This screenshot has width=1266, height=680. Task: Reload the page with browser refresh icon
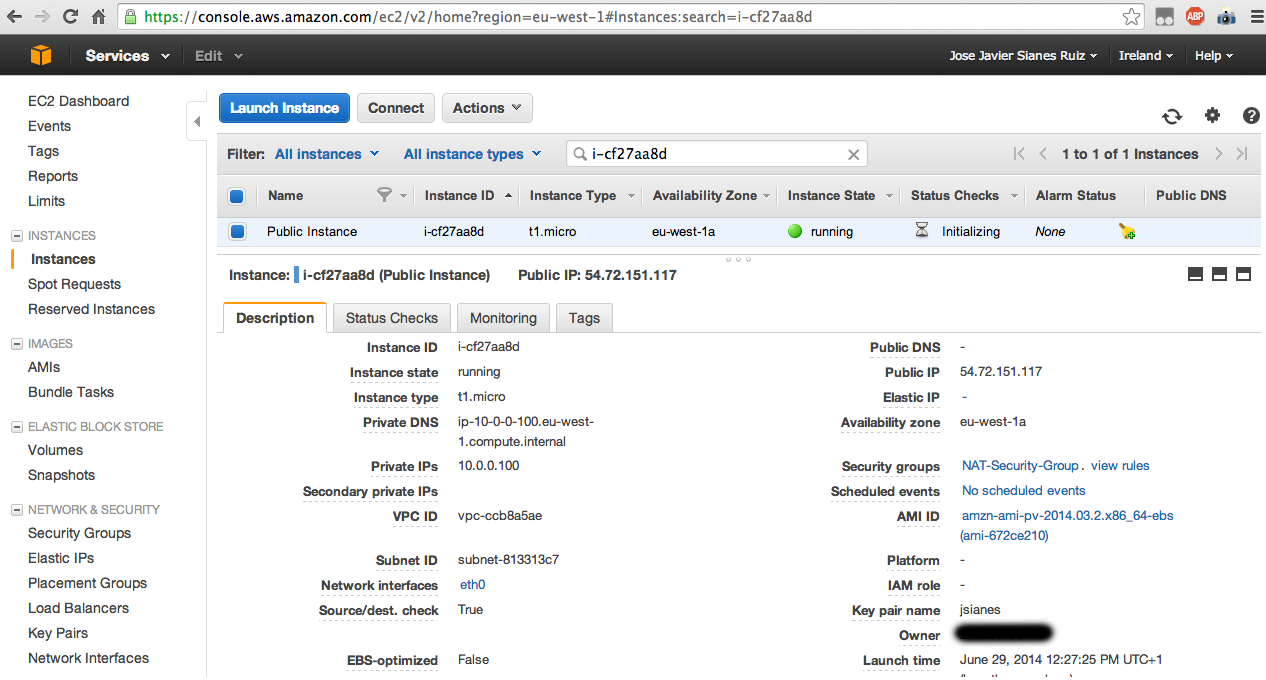[x=70, y=16]
